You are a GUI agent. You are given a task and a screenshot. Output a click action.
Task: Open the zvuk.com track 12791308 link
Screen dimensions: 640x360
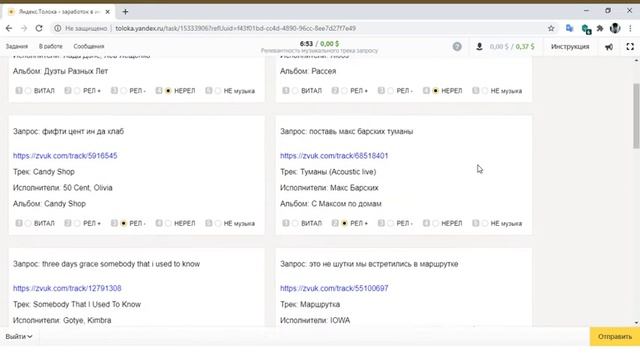67,288
